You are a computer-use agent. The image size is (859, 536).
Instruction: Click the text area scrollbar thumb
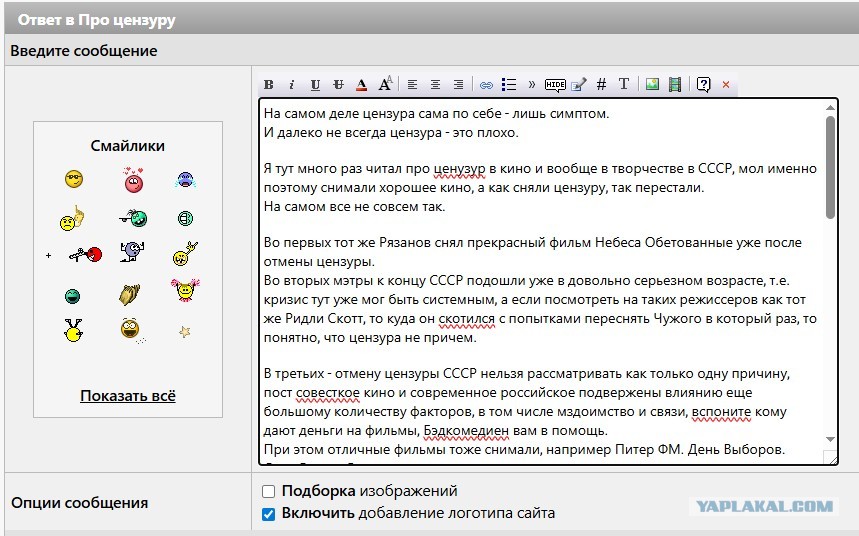[831, 167]
